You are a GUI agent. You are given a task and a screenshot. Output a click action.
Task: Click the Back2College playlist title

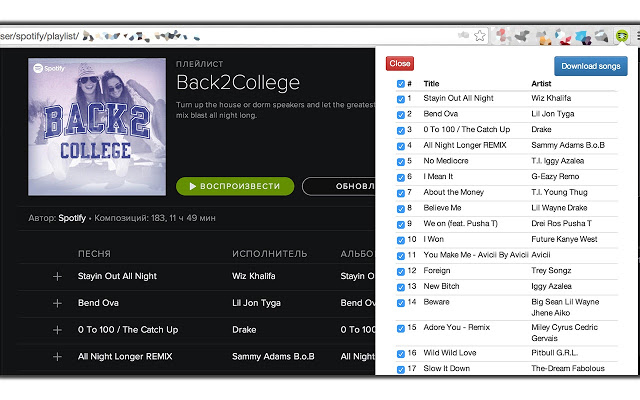pyautogui.click(x=238, y=83)
